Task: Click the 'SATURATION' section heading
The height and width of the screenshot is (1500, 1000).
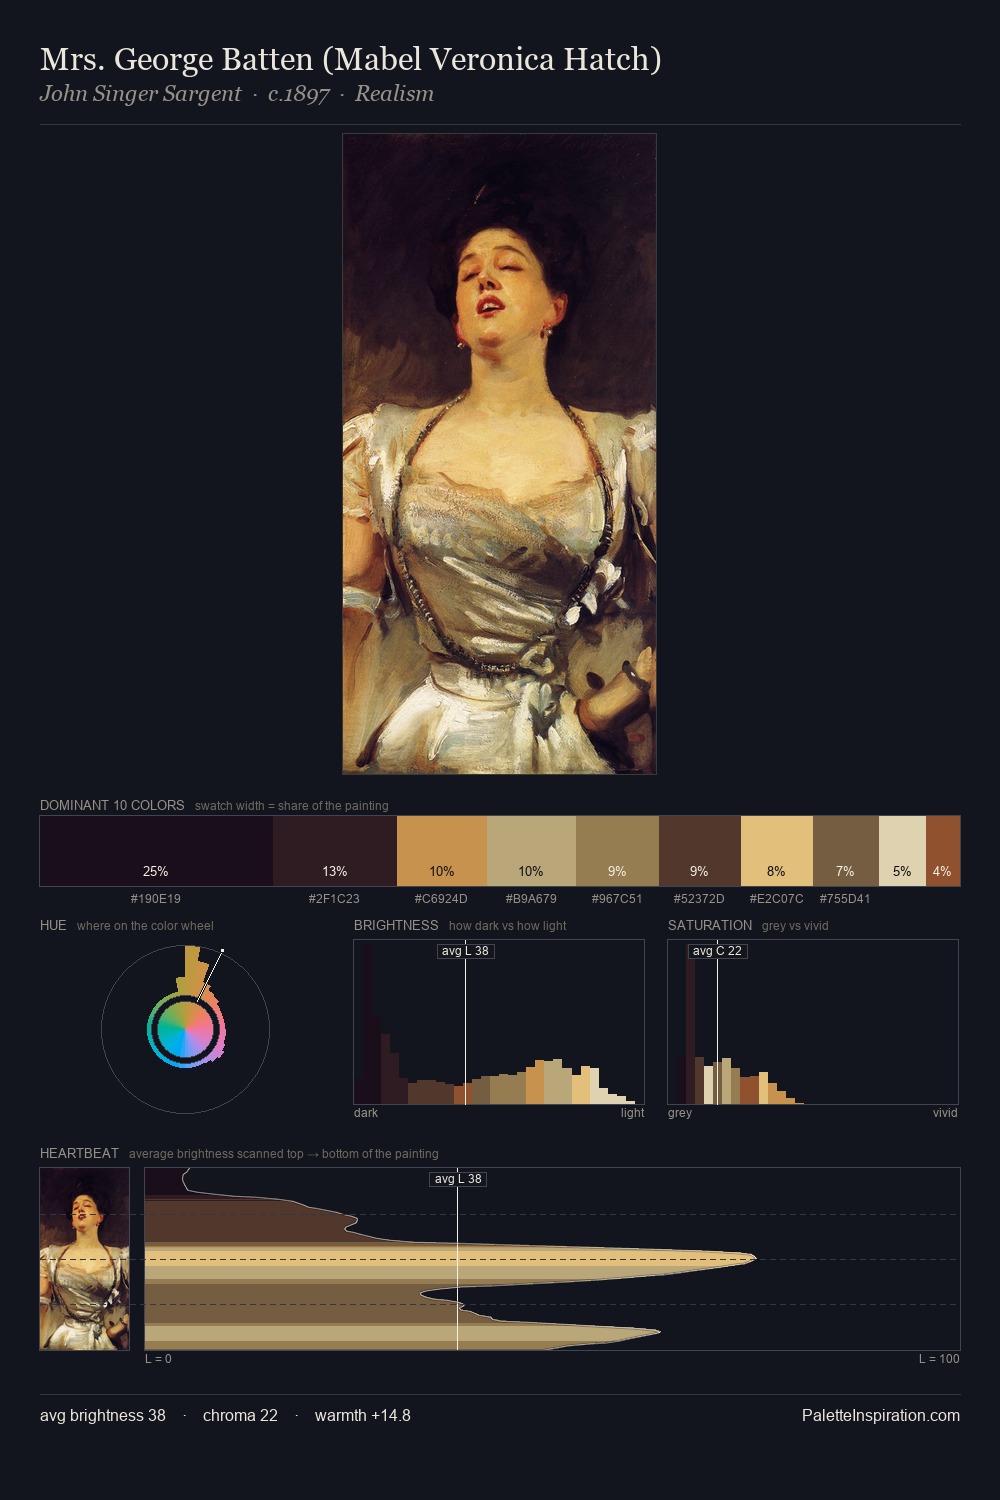Action: coord(710,925)
